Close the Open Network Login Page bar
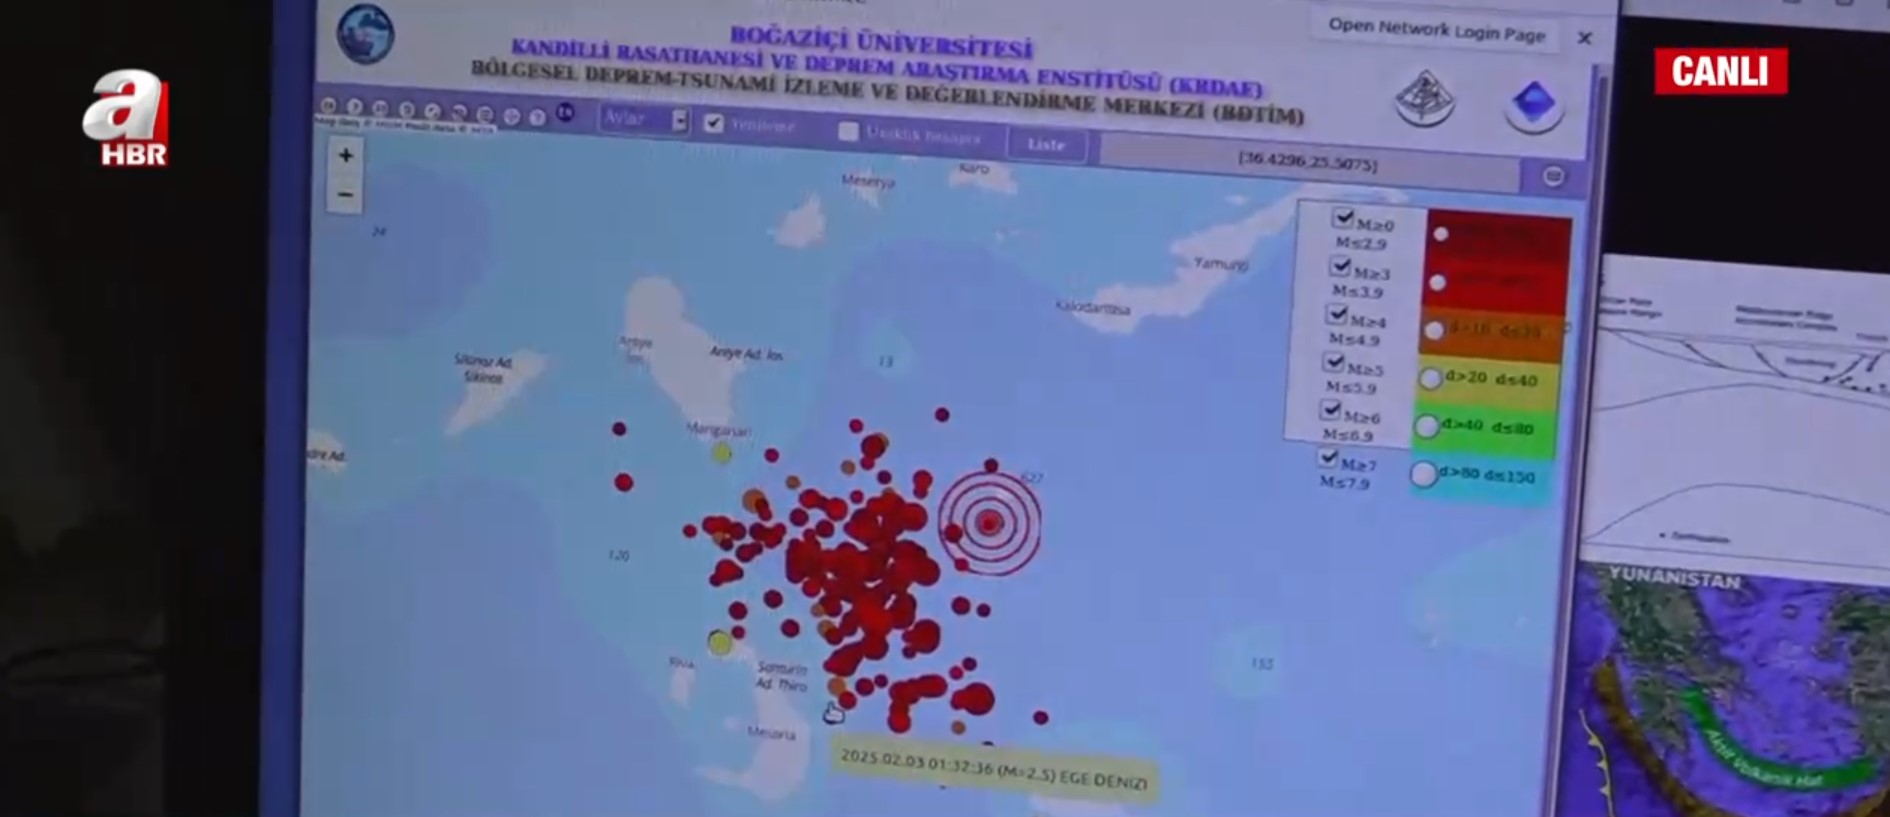 coord(1584,38)
